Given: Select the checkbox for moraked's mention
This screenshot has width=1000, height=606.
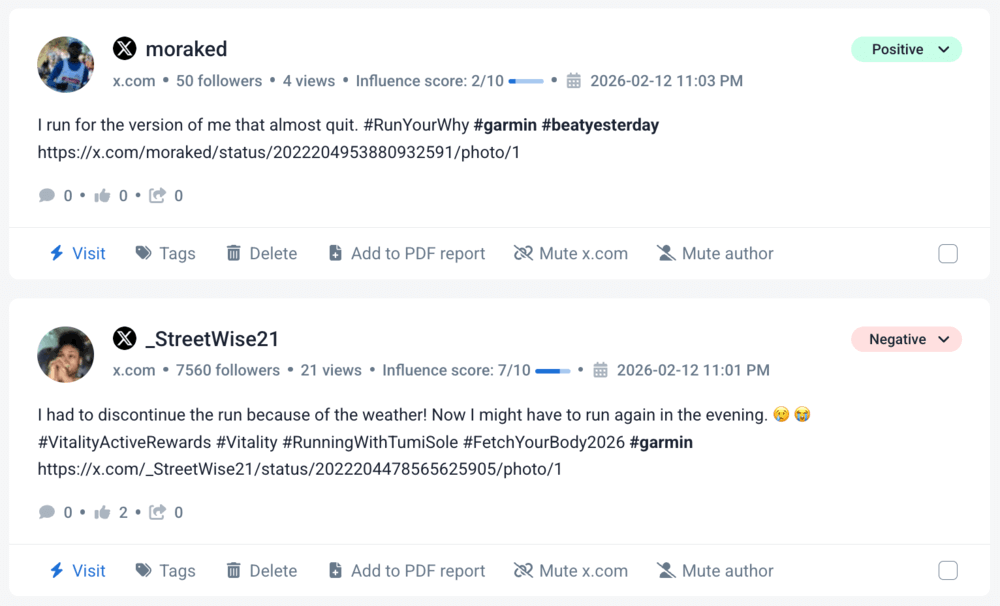Looking at the screenshot, I should click(x=948, y=254).
